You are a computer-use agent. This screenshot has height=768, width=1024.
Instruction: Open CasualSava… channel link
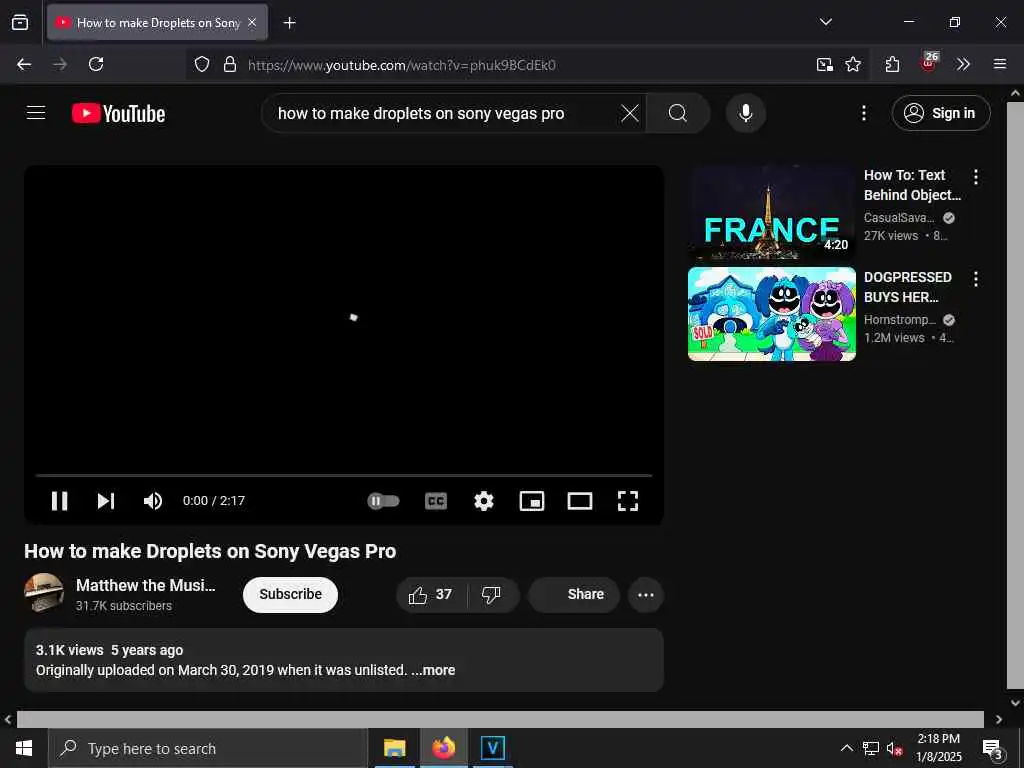coord(899,217)
